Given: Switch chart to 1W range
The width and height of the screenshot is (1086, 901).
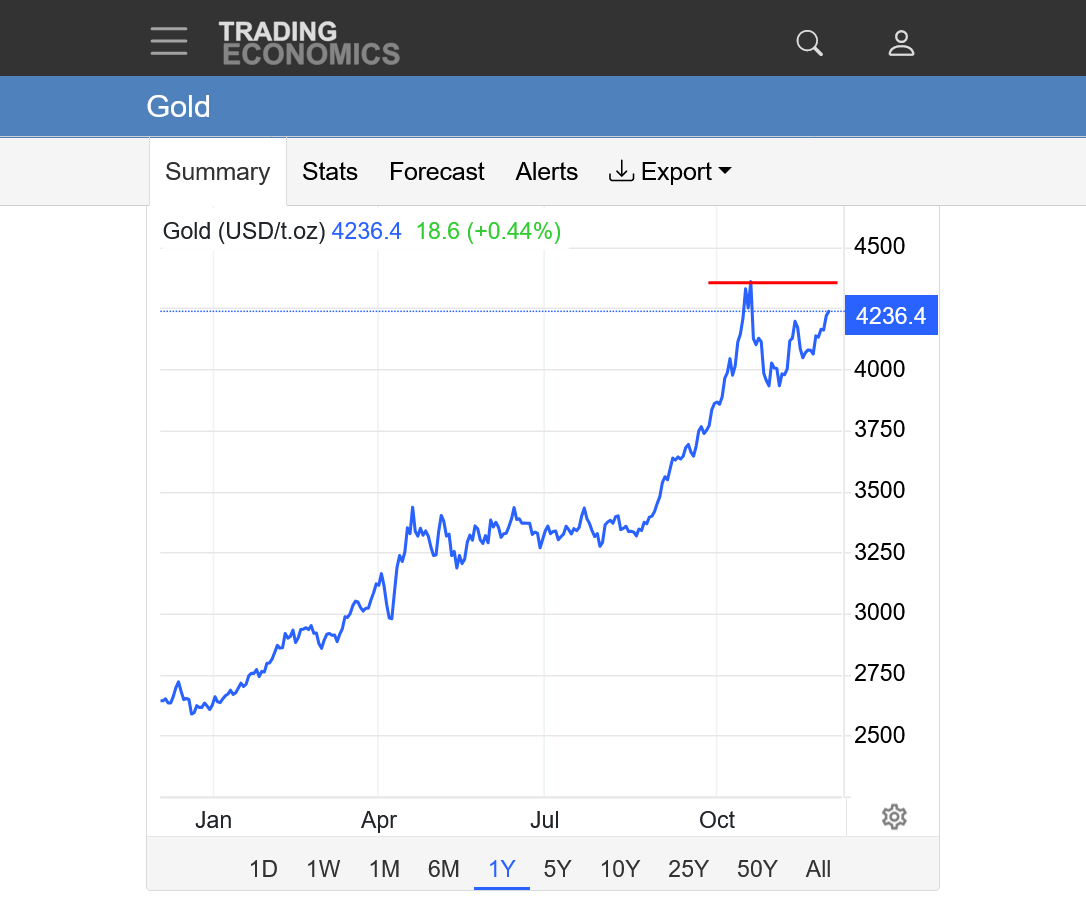Looking at the screenshot, I should coord(323,869).
